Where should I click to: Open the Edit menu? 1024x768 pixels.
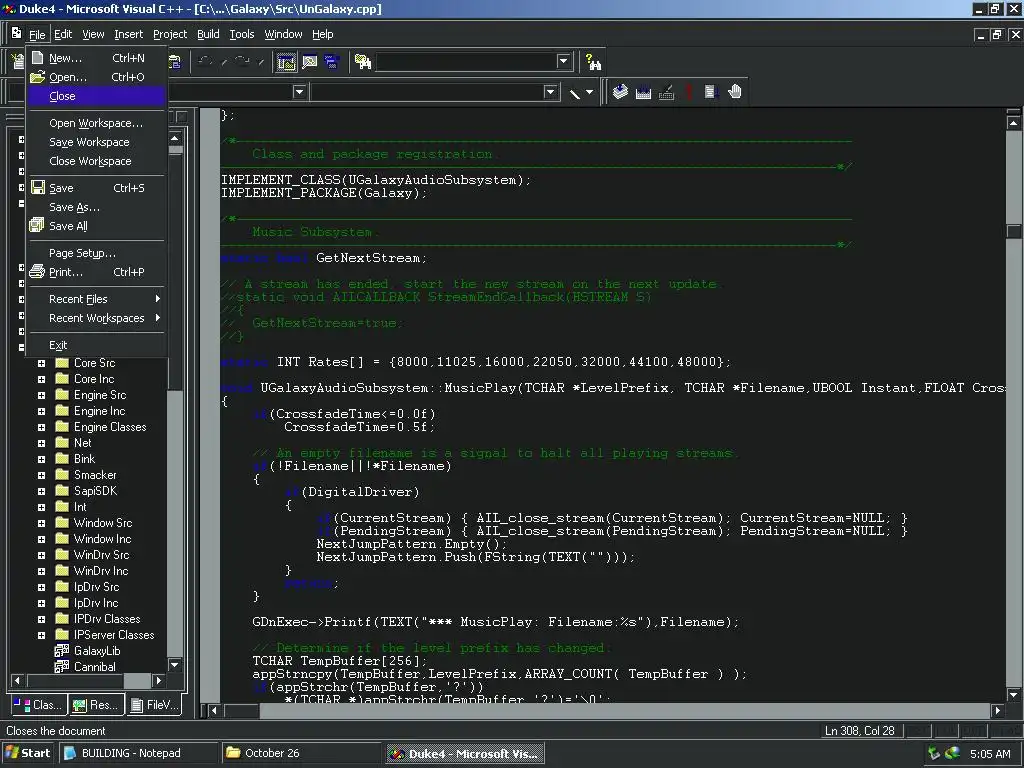point(63,34)
